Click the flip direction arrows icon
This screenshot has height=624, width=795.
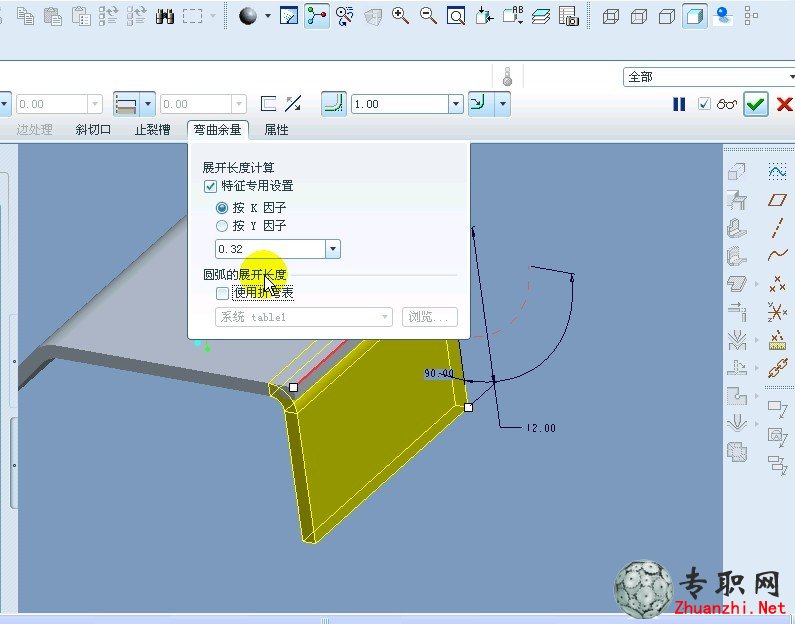coord(293,104)
